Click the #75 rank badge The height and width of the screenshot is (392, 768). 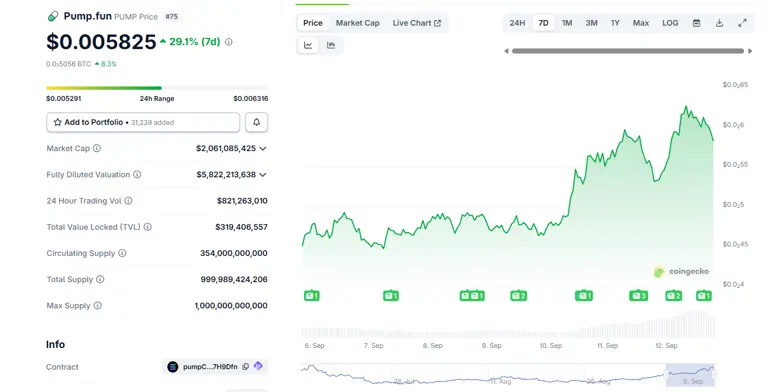click(x=171, y=17)
